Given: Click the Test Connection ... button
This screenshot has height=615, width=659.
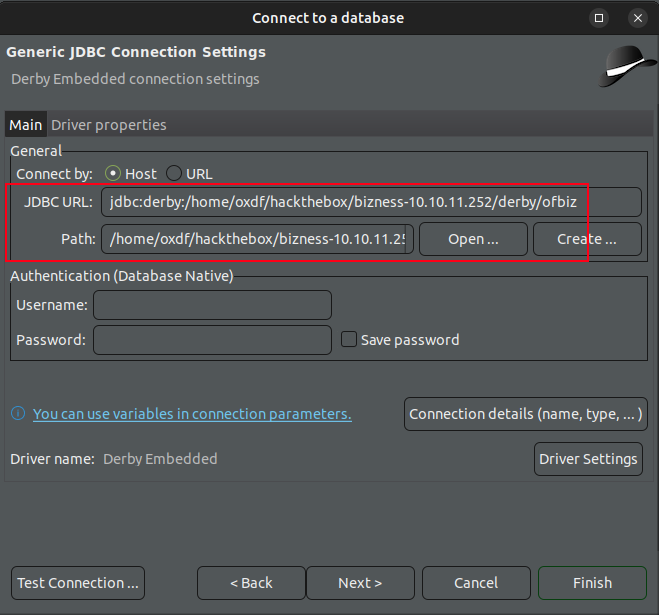Looking at the screenshot, I should pos(78,583).
